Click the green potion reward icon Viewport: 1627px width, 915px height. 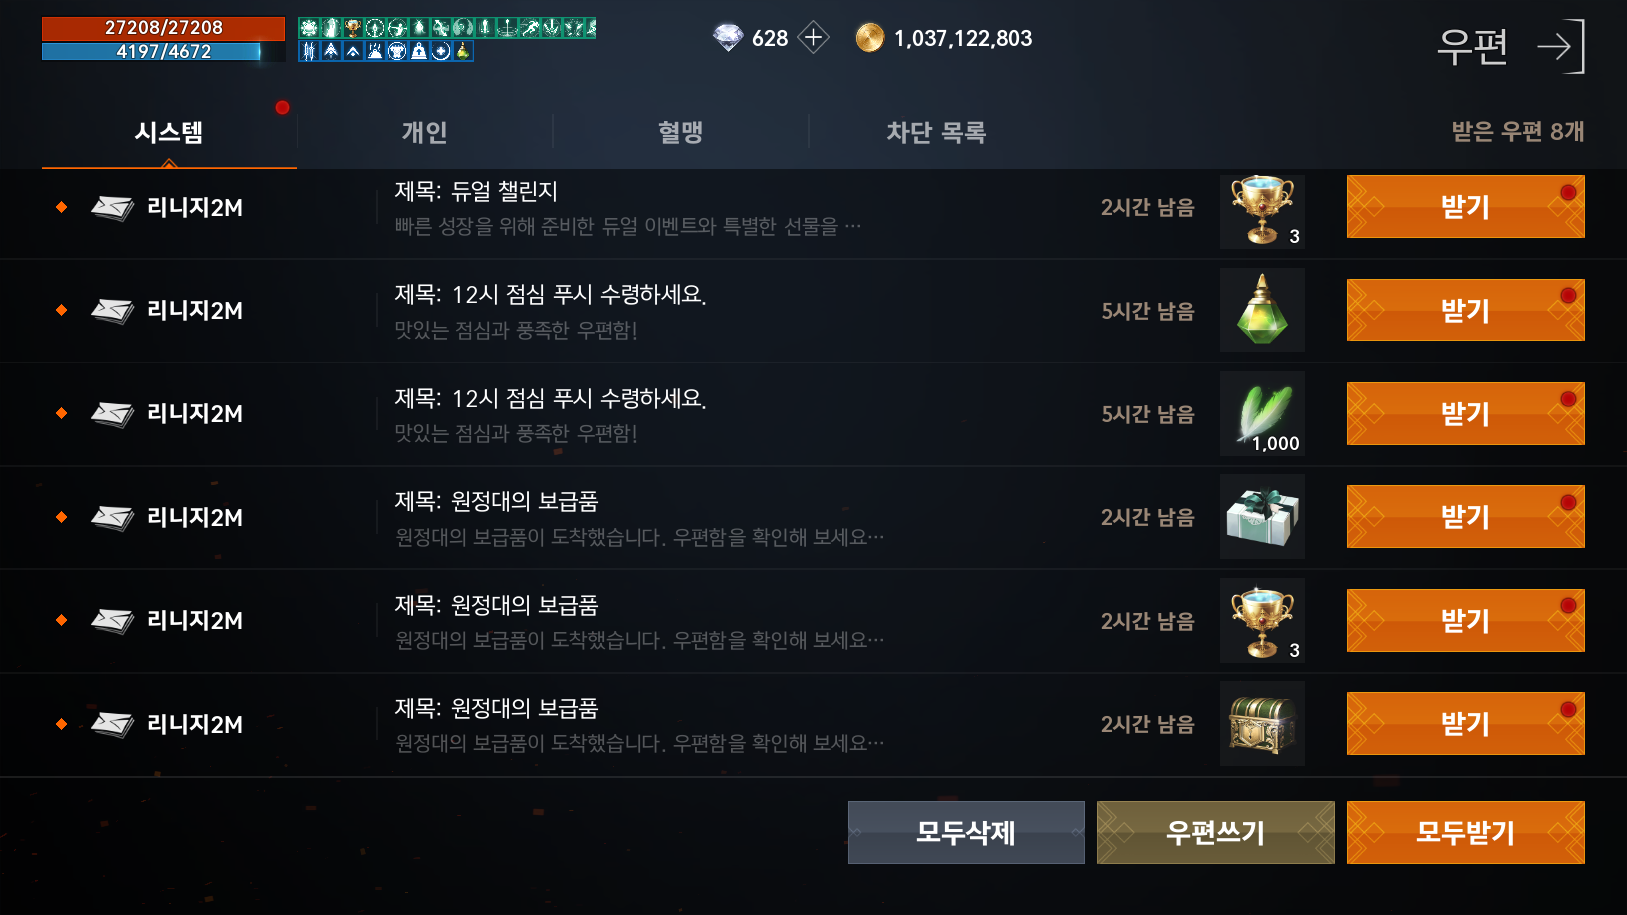coord(1262,310)
